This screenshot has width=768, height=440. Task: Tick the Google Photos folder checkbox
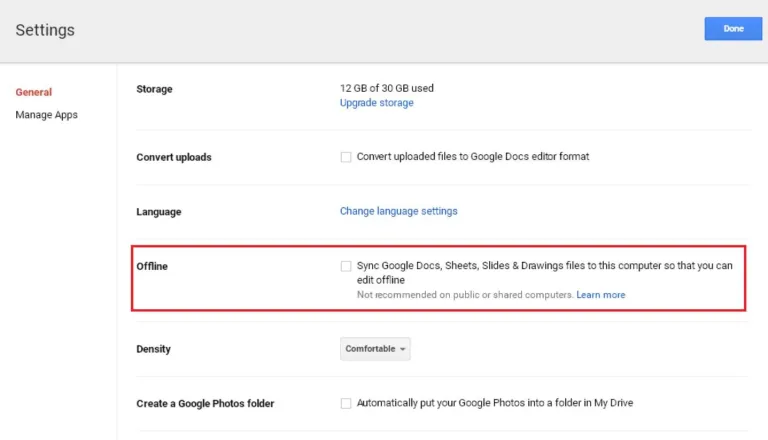[346, 403]
